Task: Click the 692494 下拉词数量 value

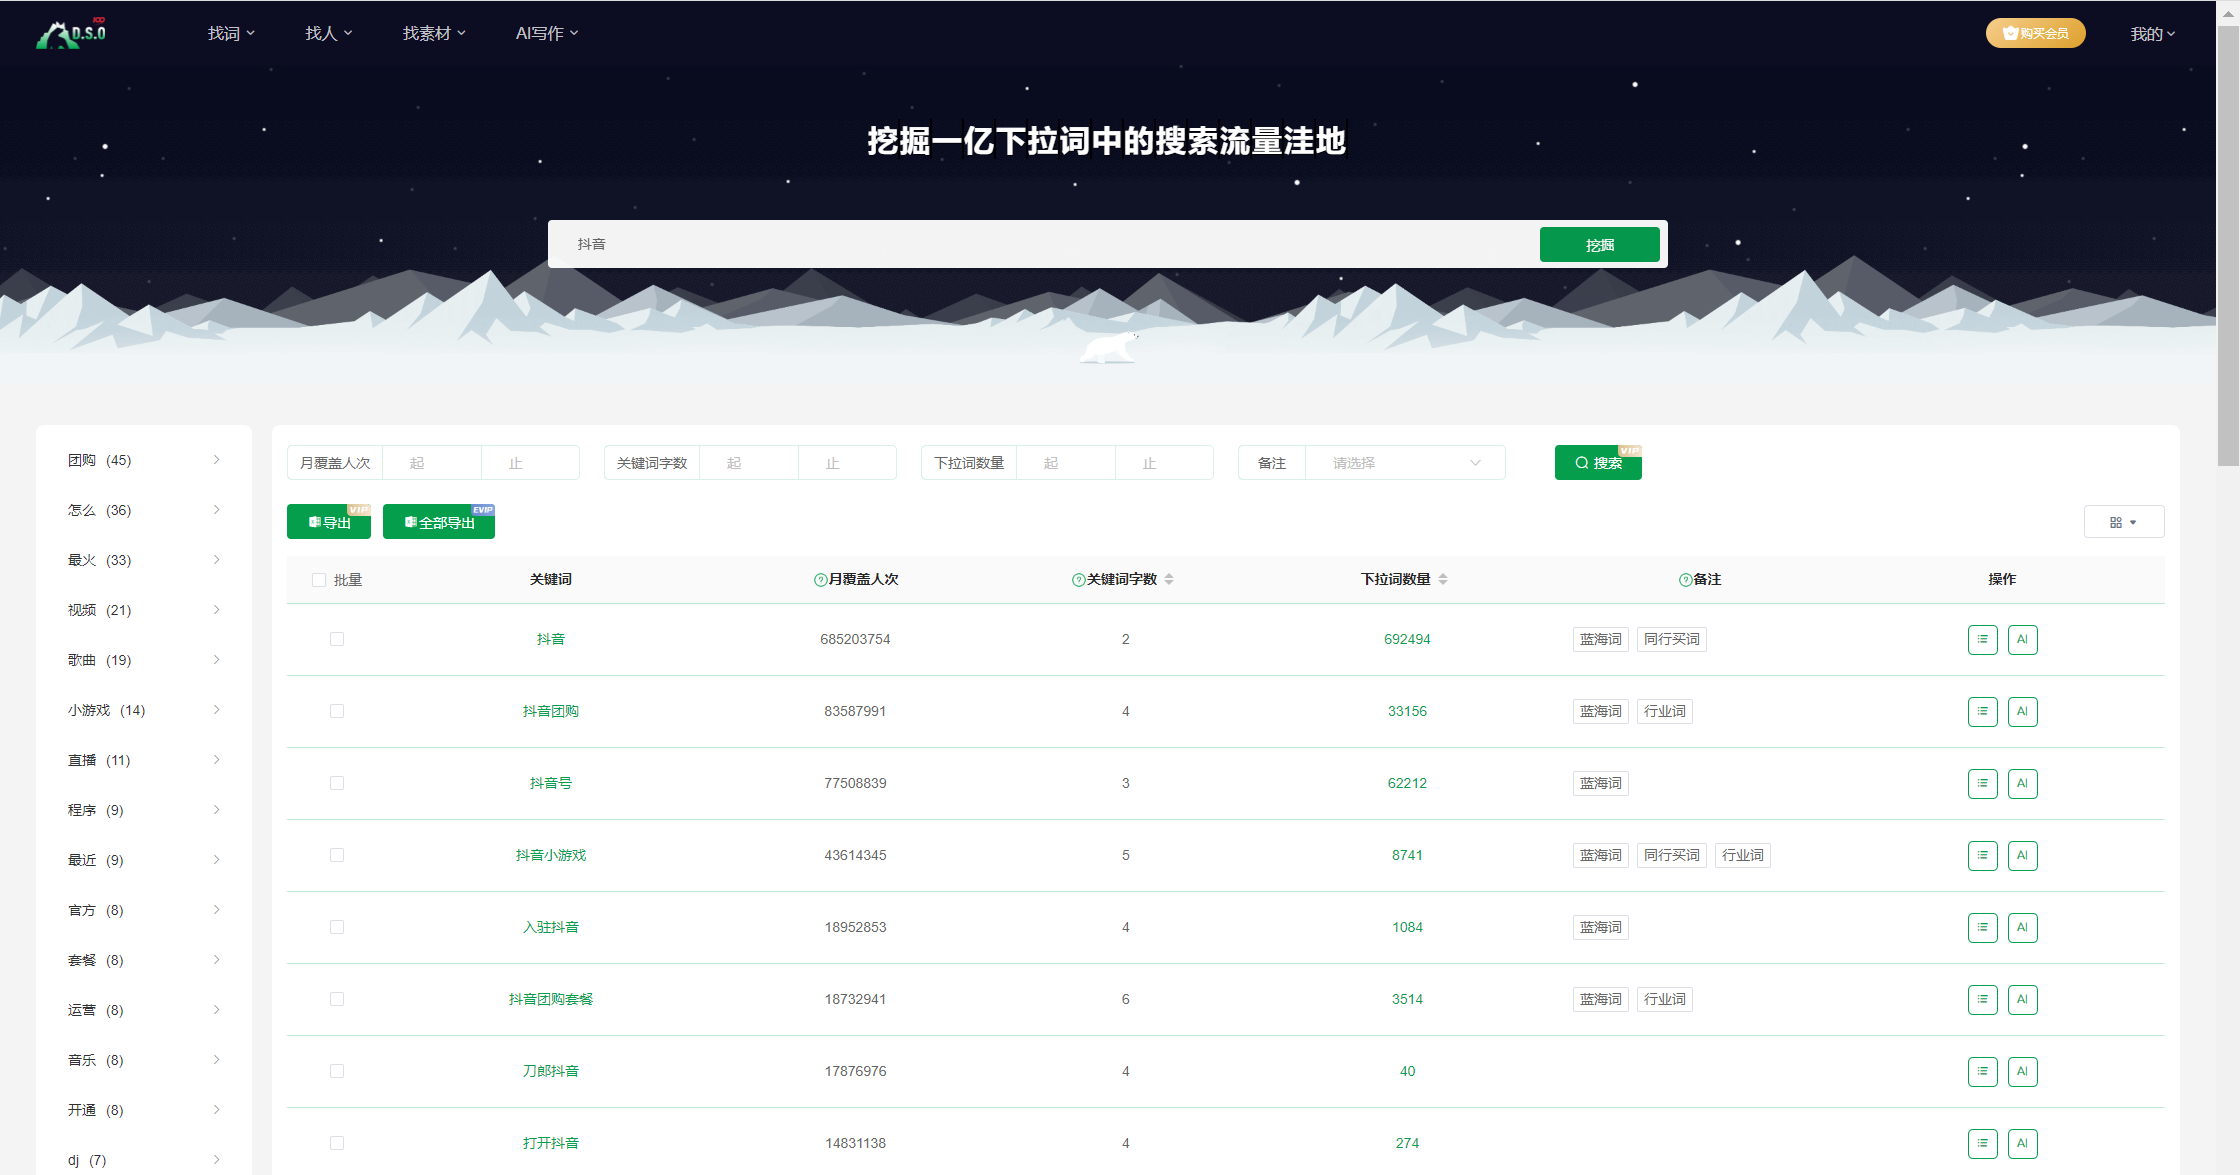Action: pos(1407,639)
